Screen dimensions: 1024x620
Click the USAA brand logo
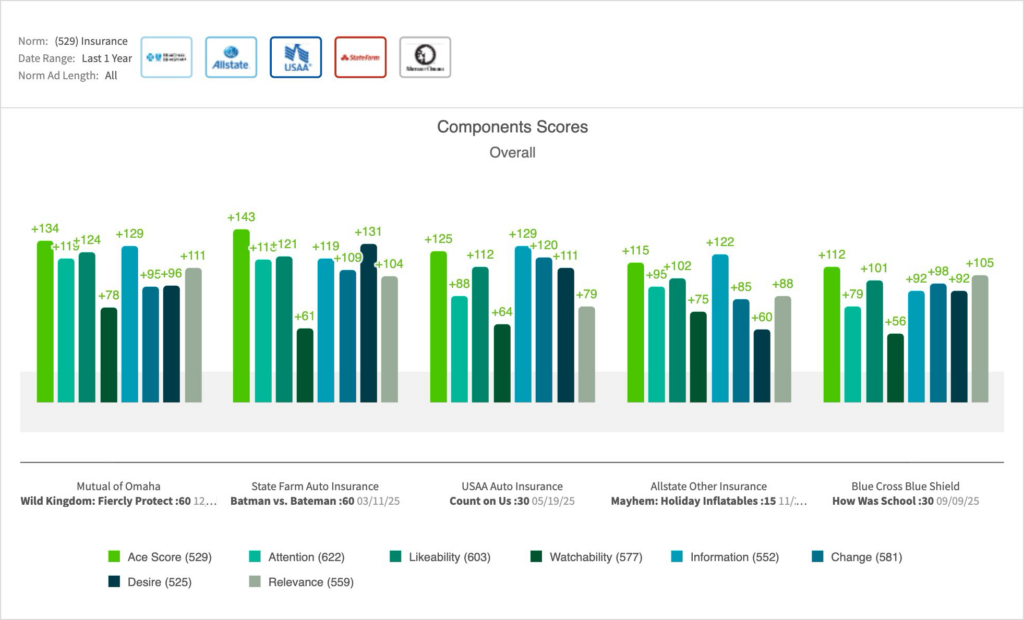click(296, 57)
